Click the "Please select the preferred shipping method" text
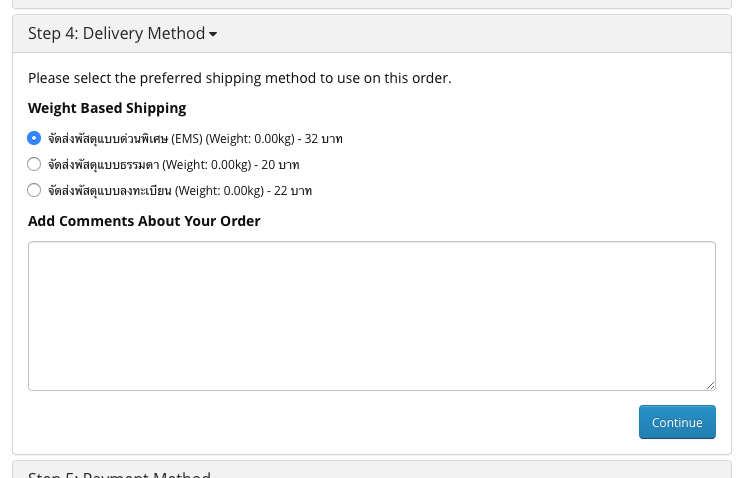Screen dimensions: 748x478 click(x=239, y=78)
